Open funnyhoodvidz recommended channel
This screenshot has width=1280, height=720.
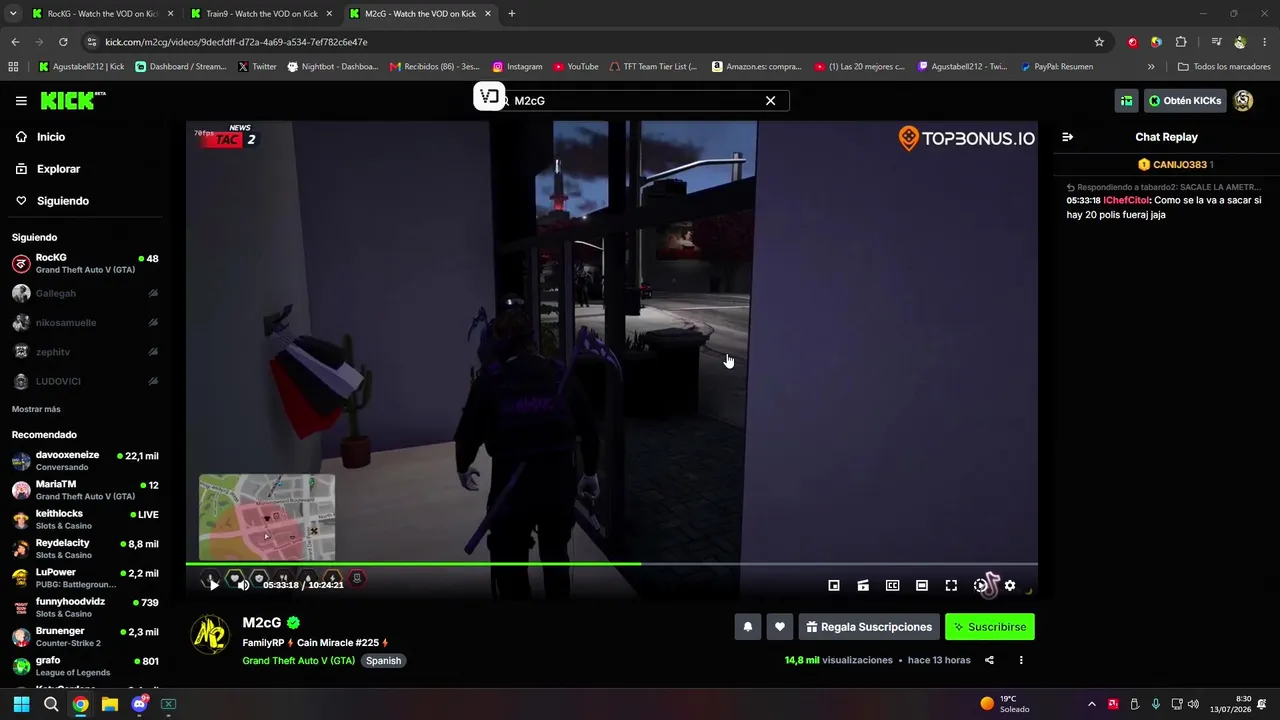click(x=85, y=607)
